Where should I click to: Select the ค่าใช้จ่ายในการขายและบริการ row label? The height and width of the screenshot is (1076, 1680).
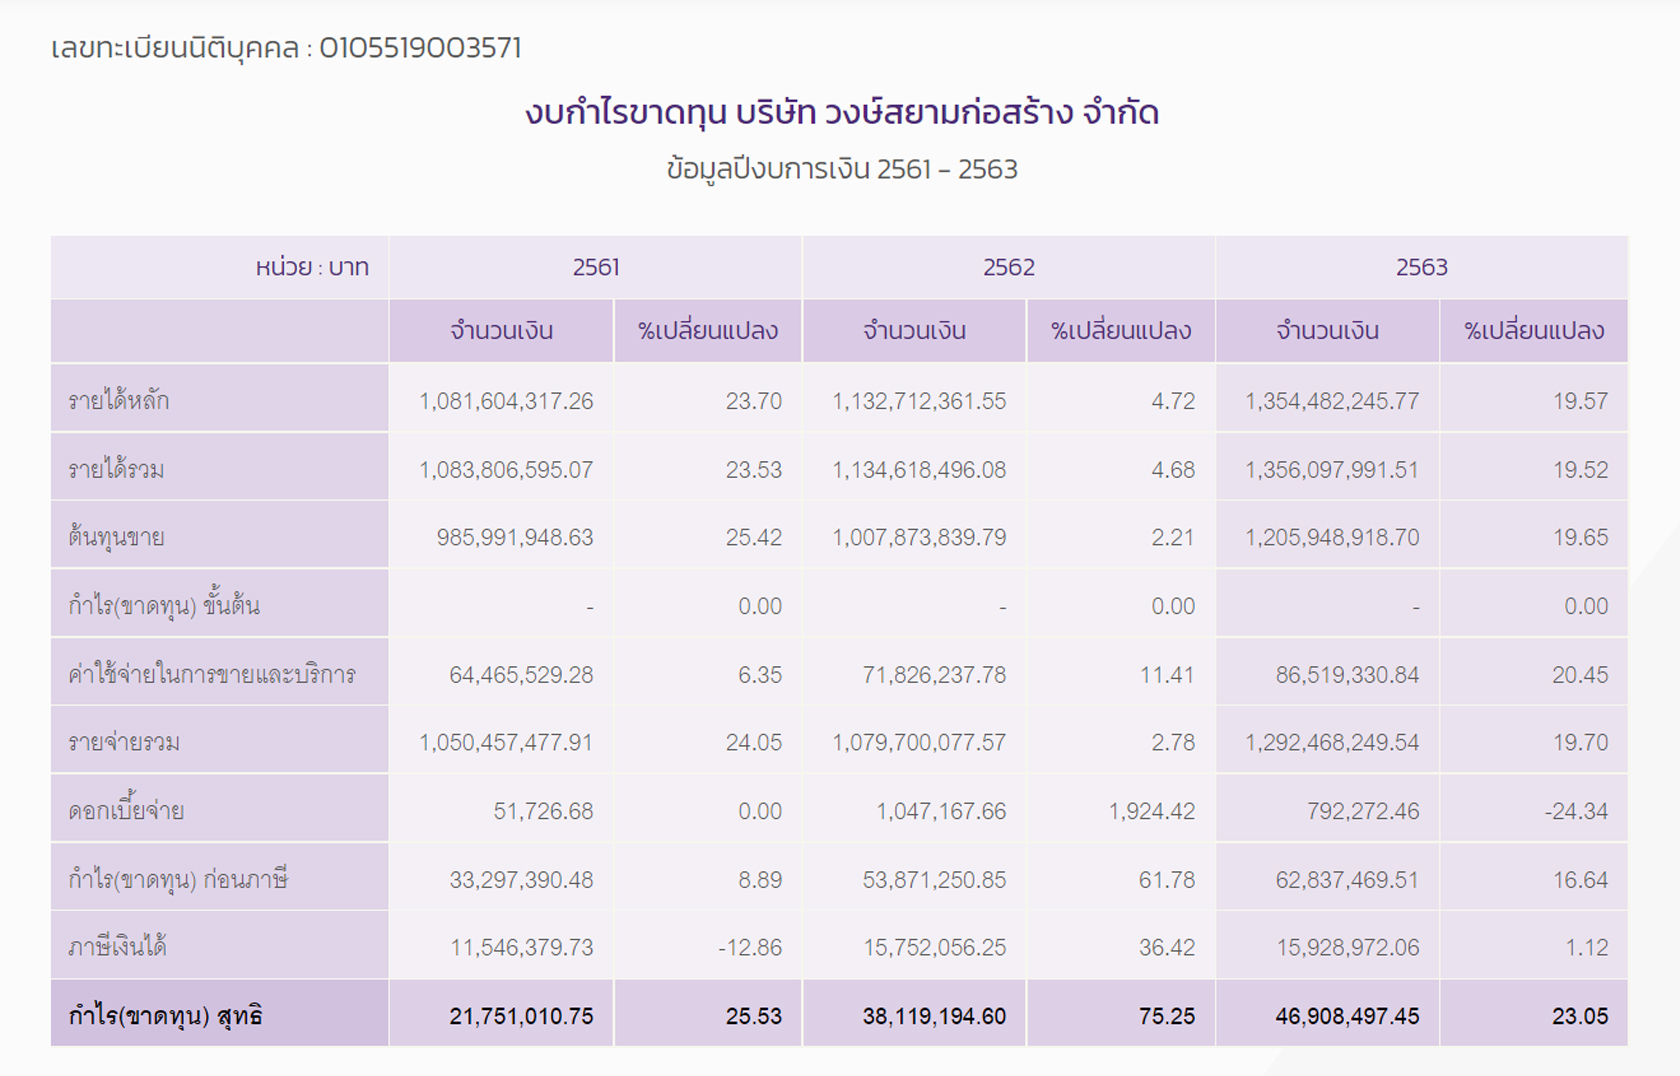212,675
